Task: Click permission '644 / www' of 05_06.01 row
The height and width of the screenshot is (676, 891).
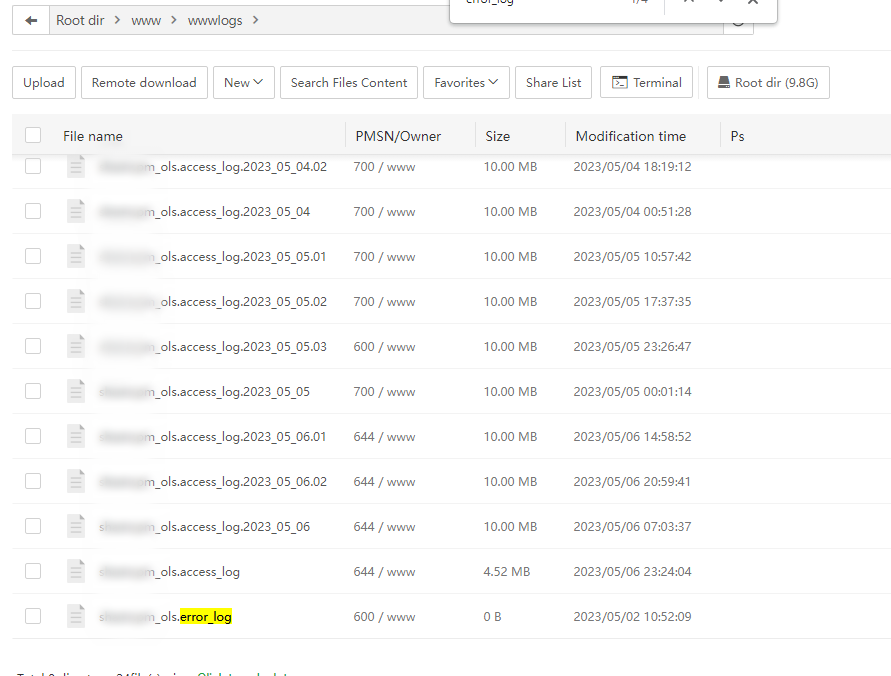Action: [x=384, y=437]
